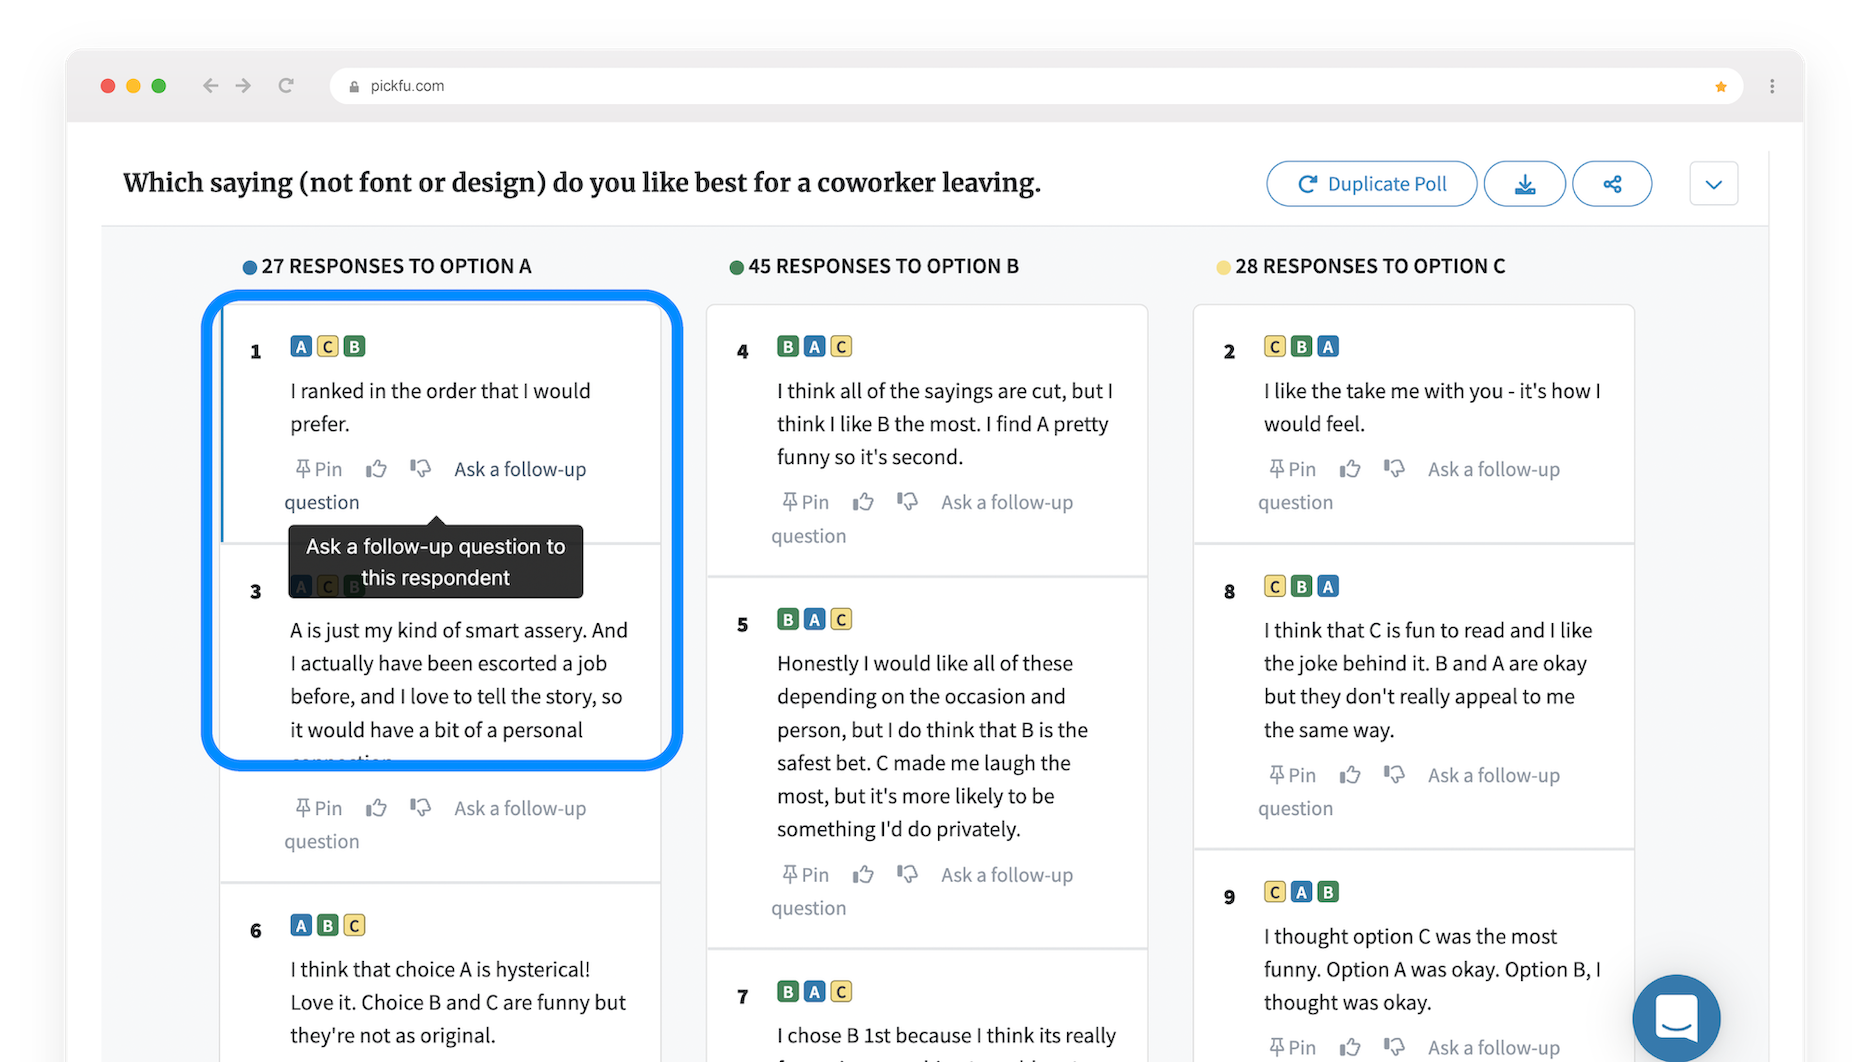Open browser three-dot menu
1872x1062 pixels.
point(1772,87)
